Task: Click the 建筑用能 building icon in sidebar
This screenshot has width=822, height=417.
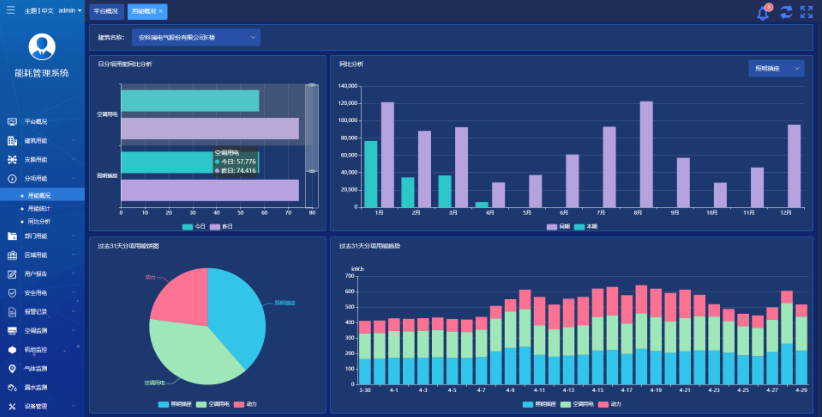Action: [x=12, y=141]
